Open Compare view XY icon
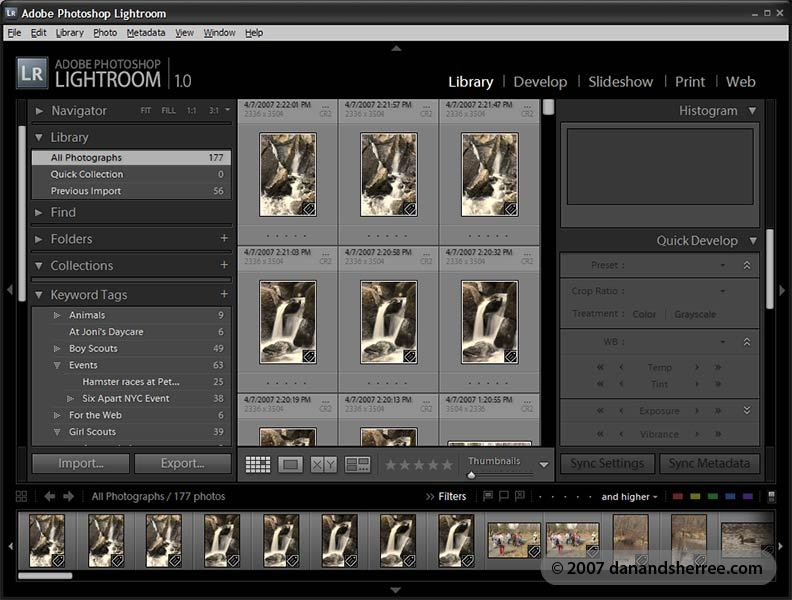 click(323, 464)
